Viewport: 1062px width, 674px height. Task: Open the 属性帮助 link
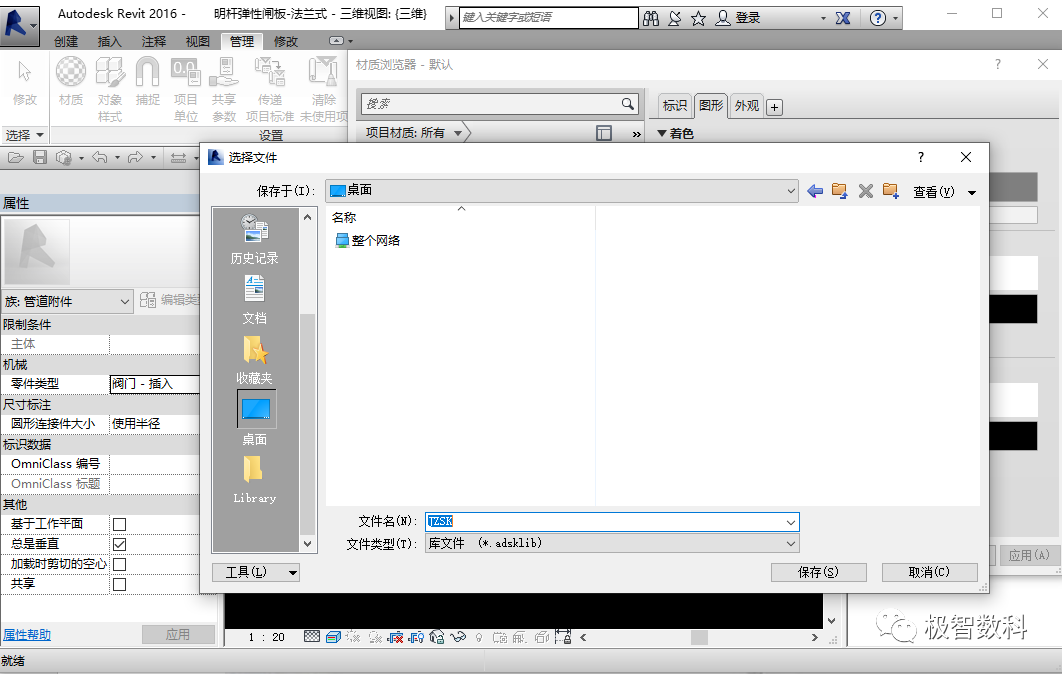27,635
